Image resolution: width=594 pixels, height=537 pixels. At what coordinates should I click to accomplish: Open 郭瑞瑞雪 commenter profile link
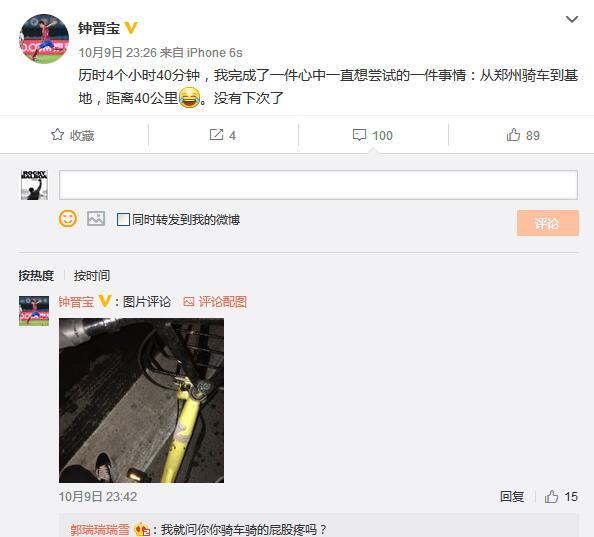click(x=100, y=529)
